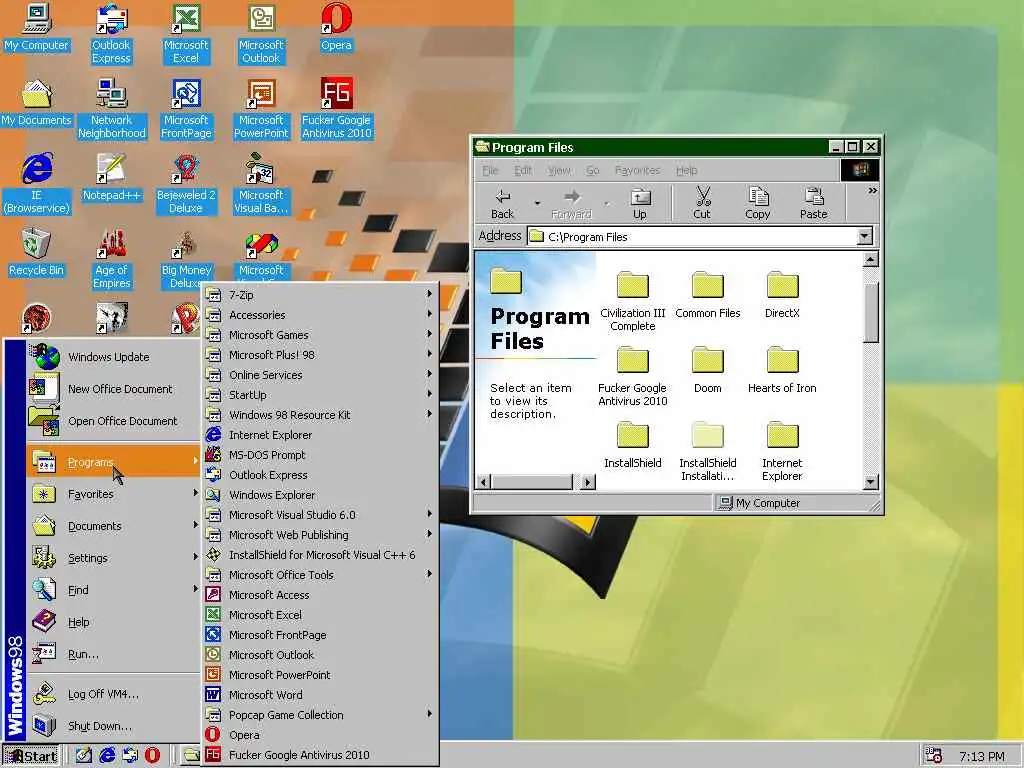Expand the Accessories submenu
The height and width of the screenshot is (768, 1024).
coord(320,315)
